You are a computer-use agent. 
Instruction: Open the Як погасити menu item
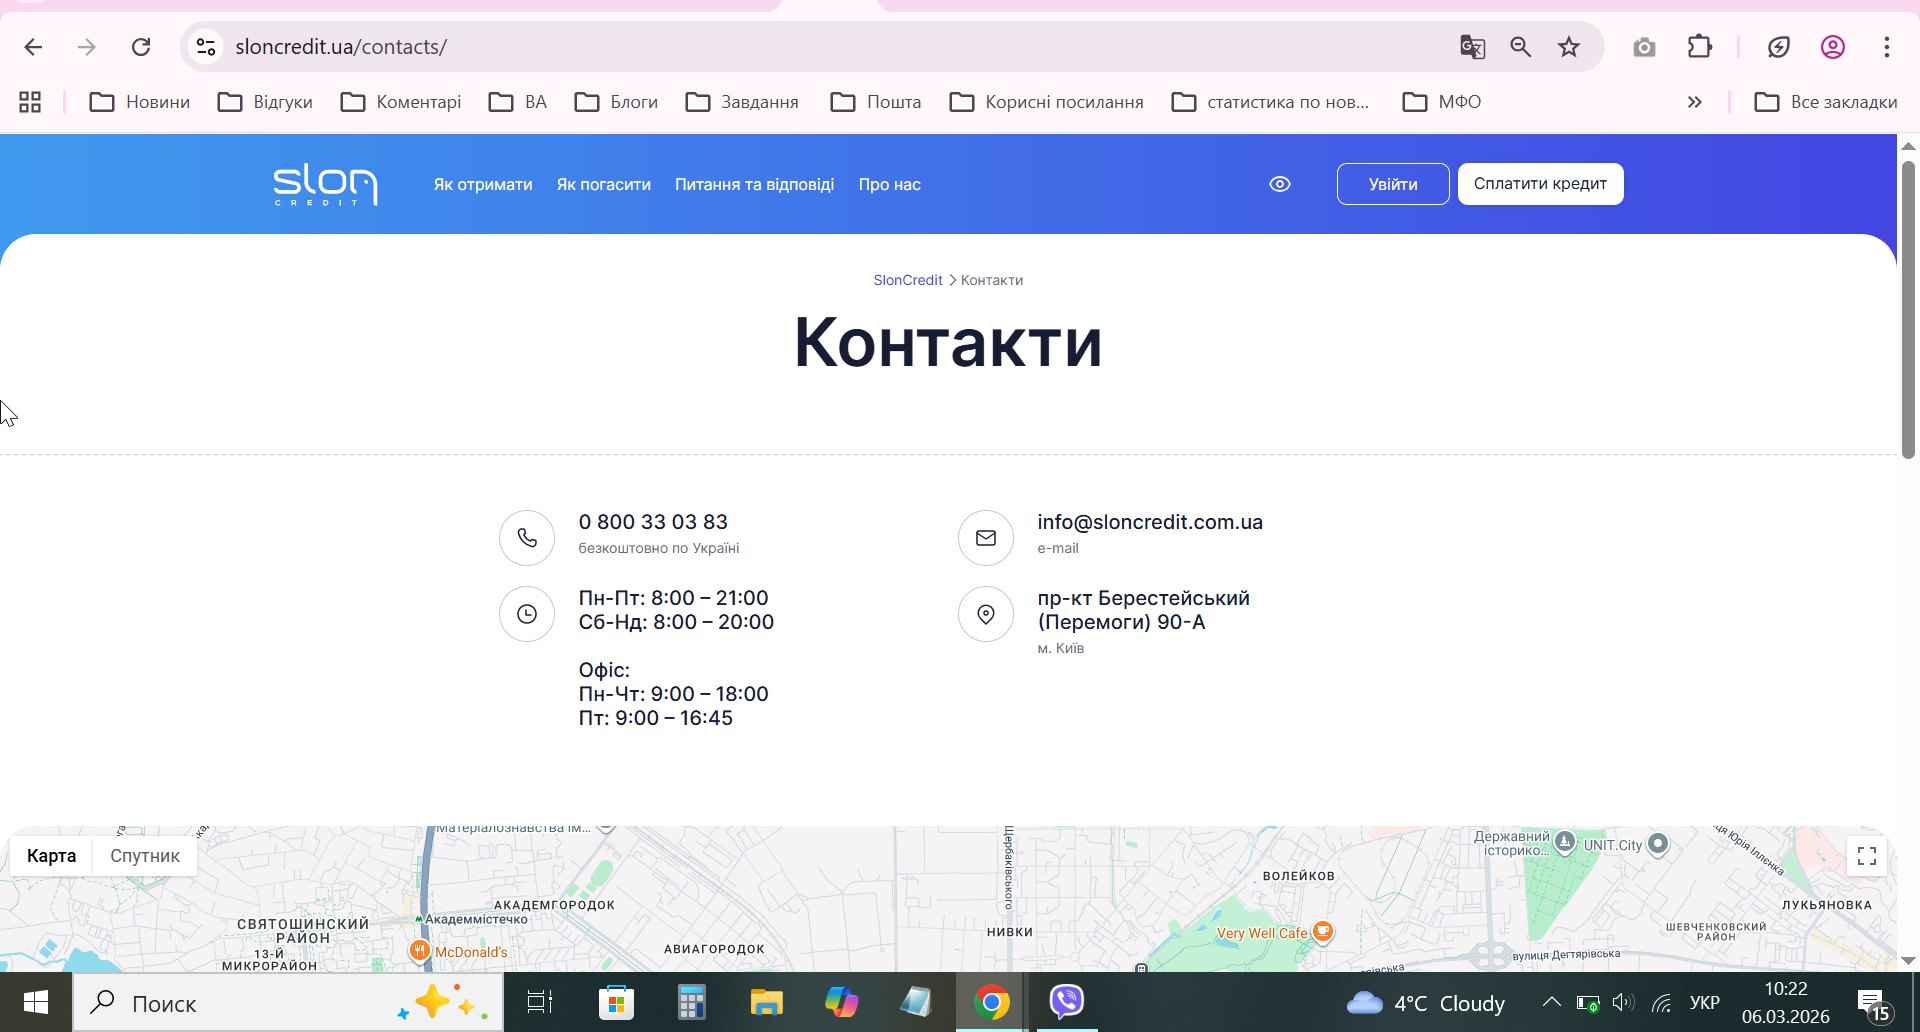point(604,185)
